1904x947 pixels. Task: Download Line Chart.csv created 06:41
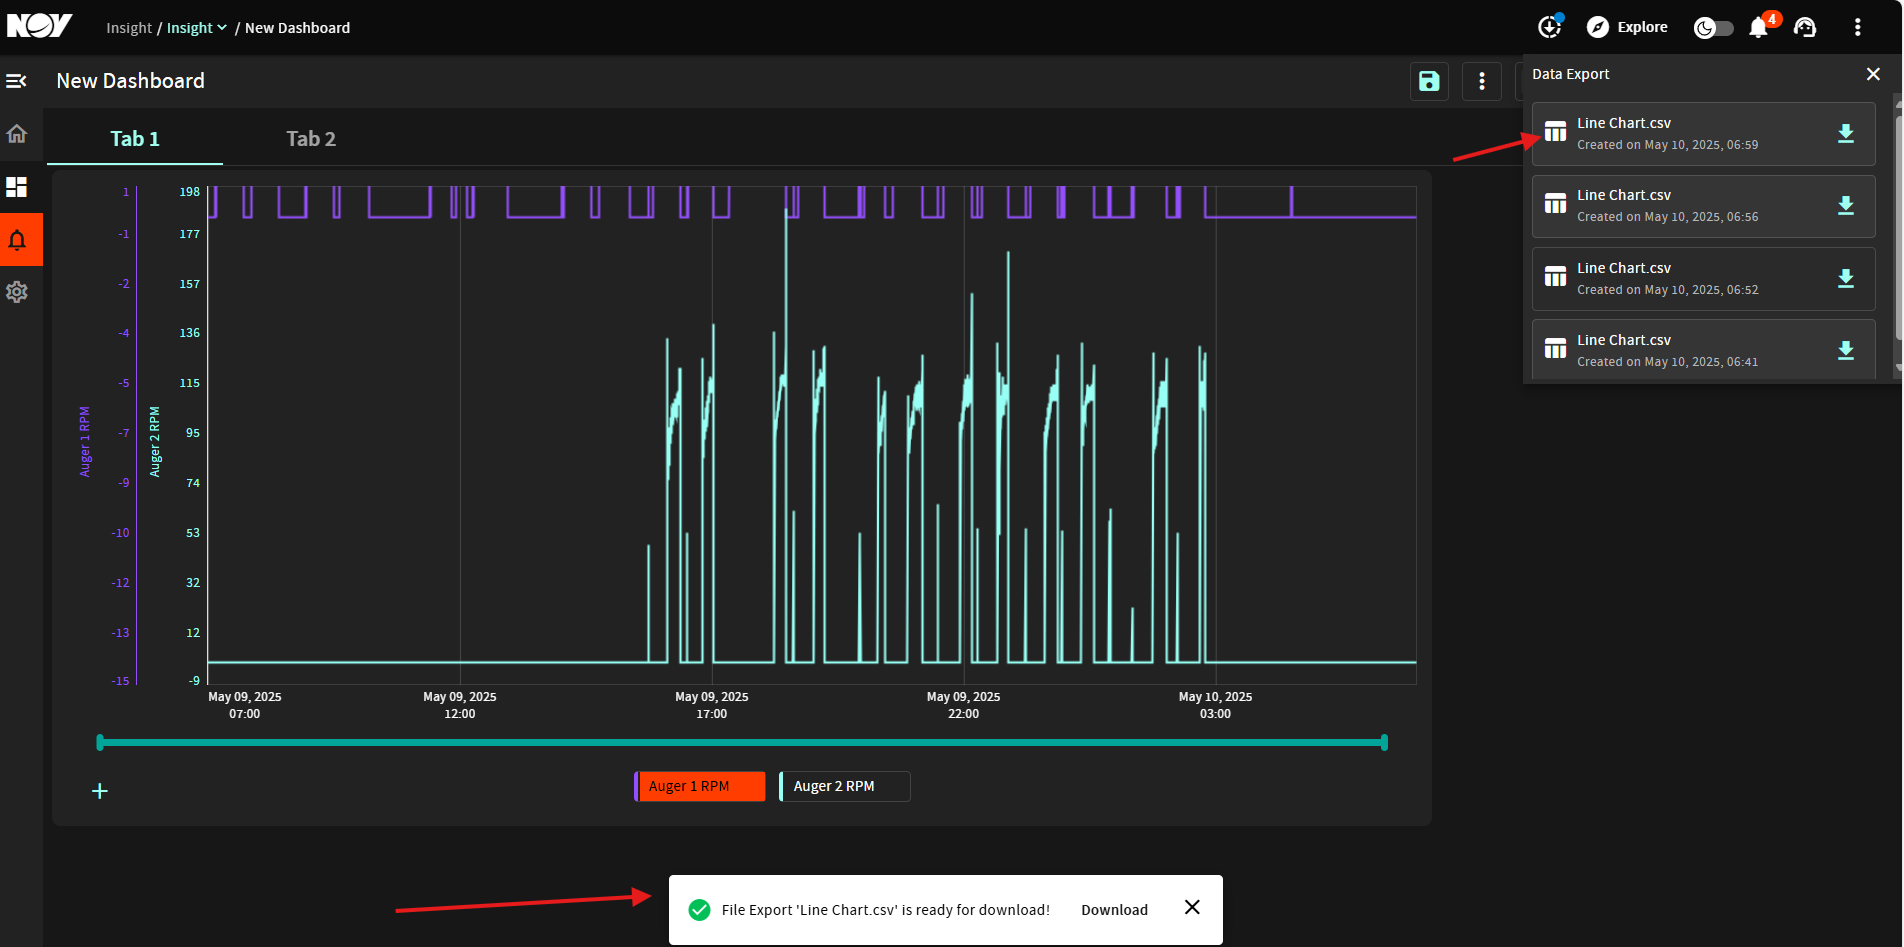1846,351
